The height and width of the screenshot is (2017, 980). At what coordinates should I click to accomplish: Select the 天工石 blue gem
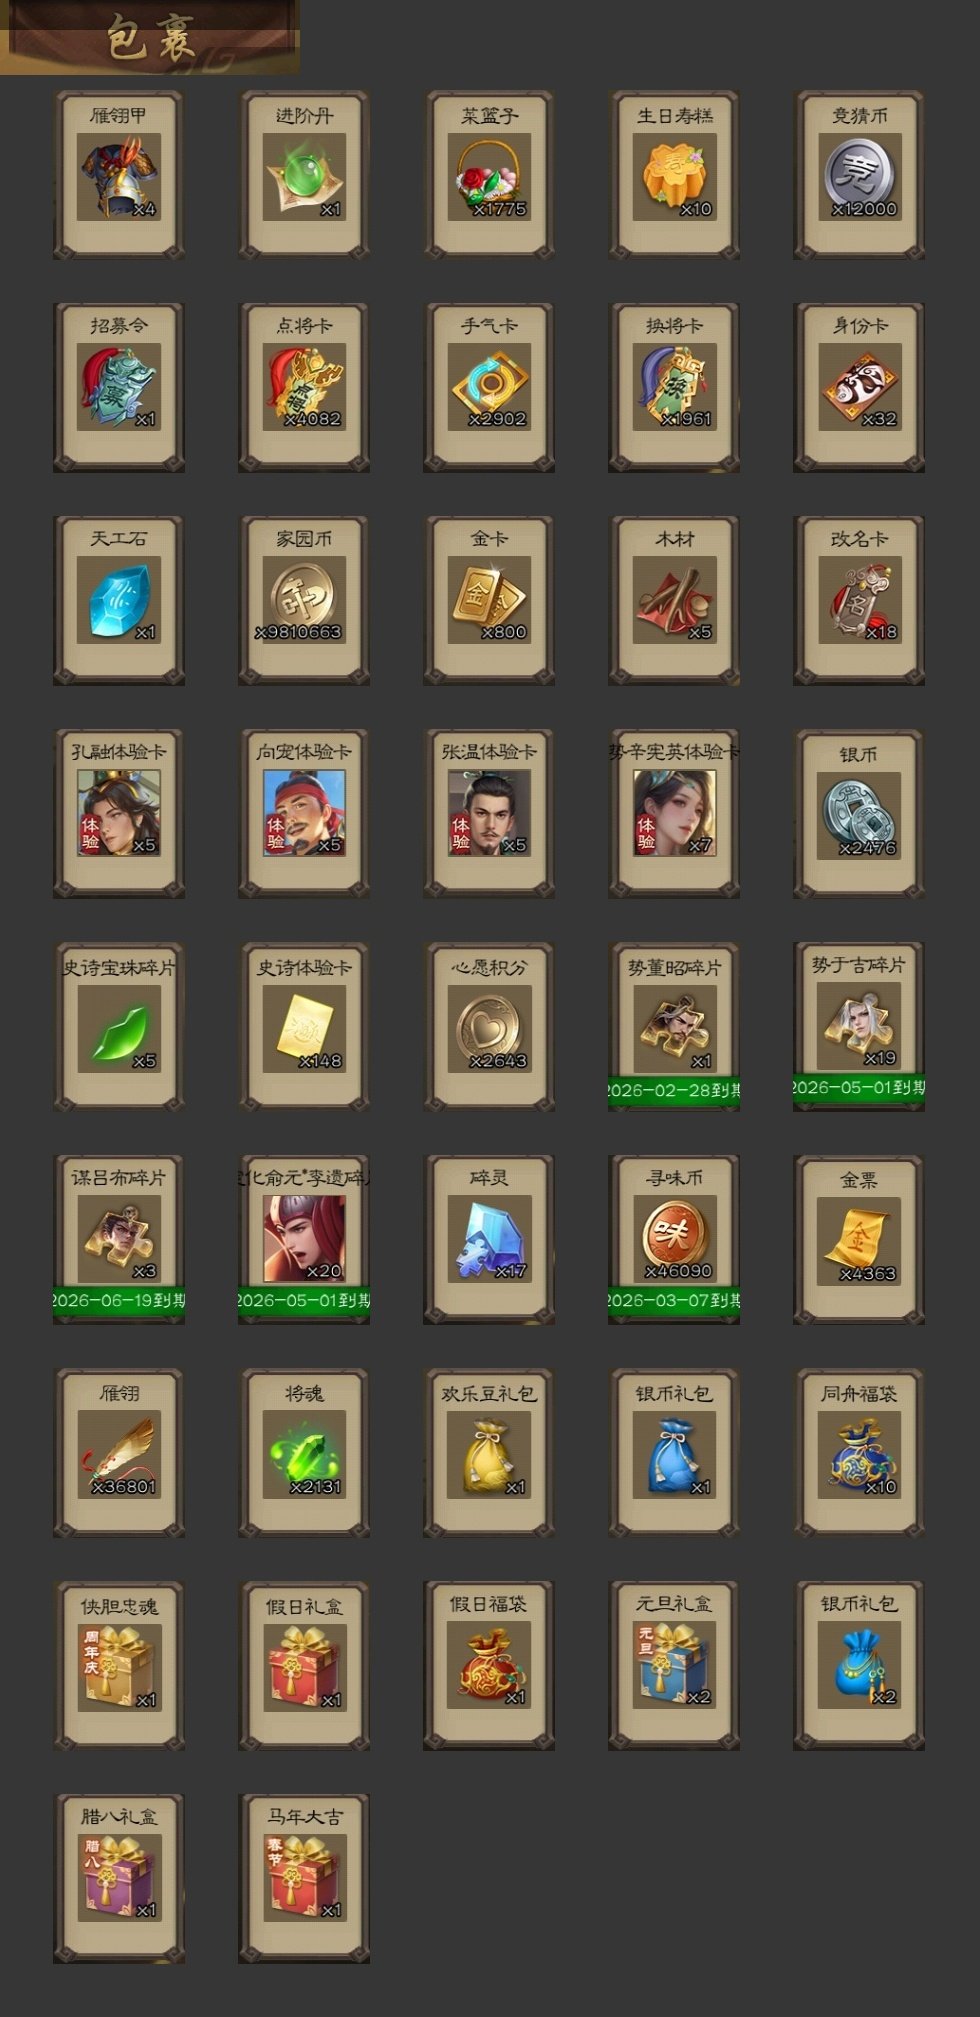[x=119, y=600]
